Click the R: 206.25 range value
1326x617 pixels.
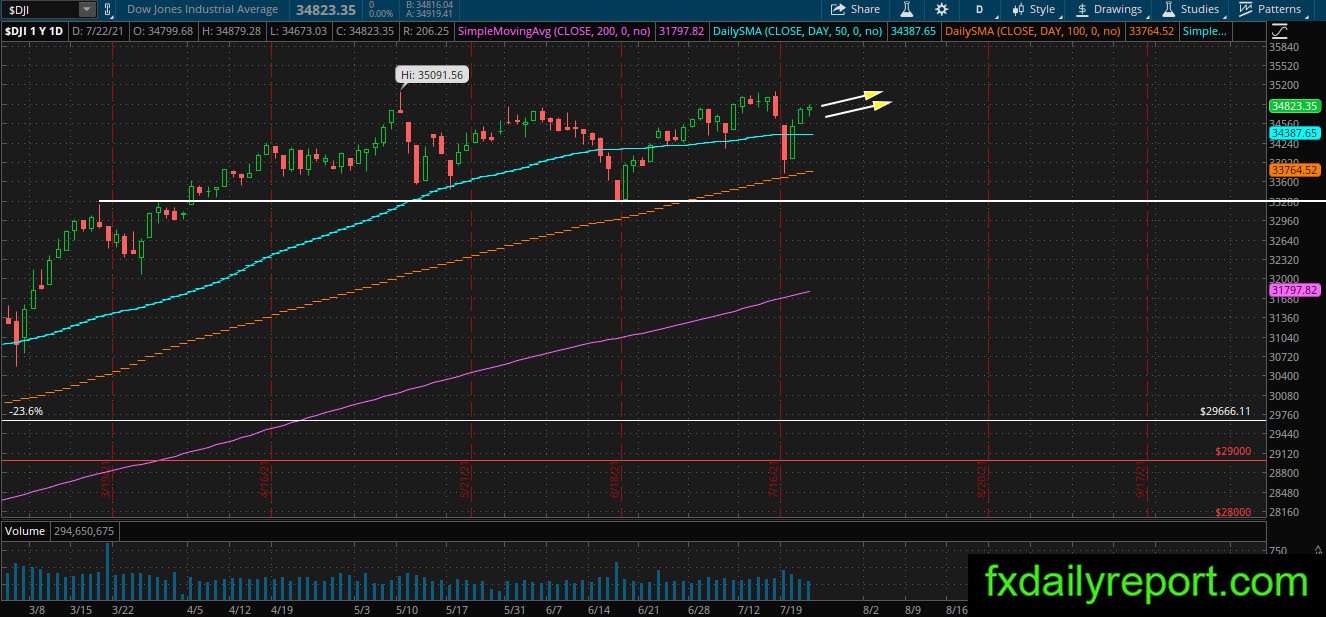pyautogui.click(x=427, y=31)
